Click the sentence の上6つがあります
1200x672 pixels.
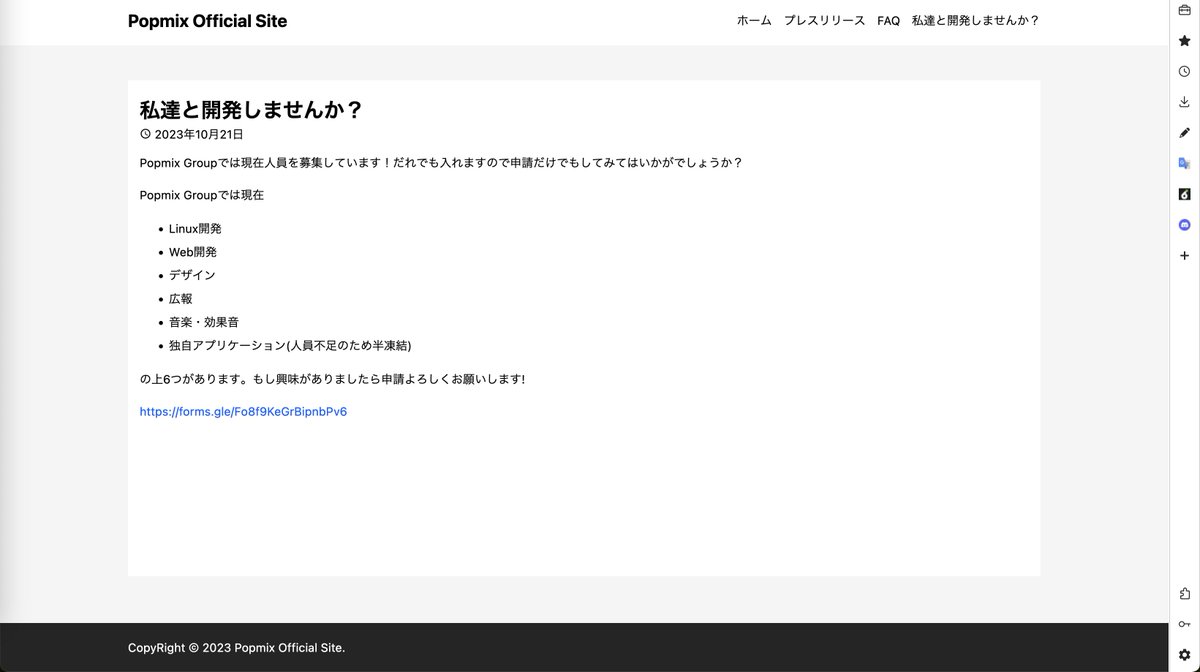point(332,379)
